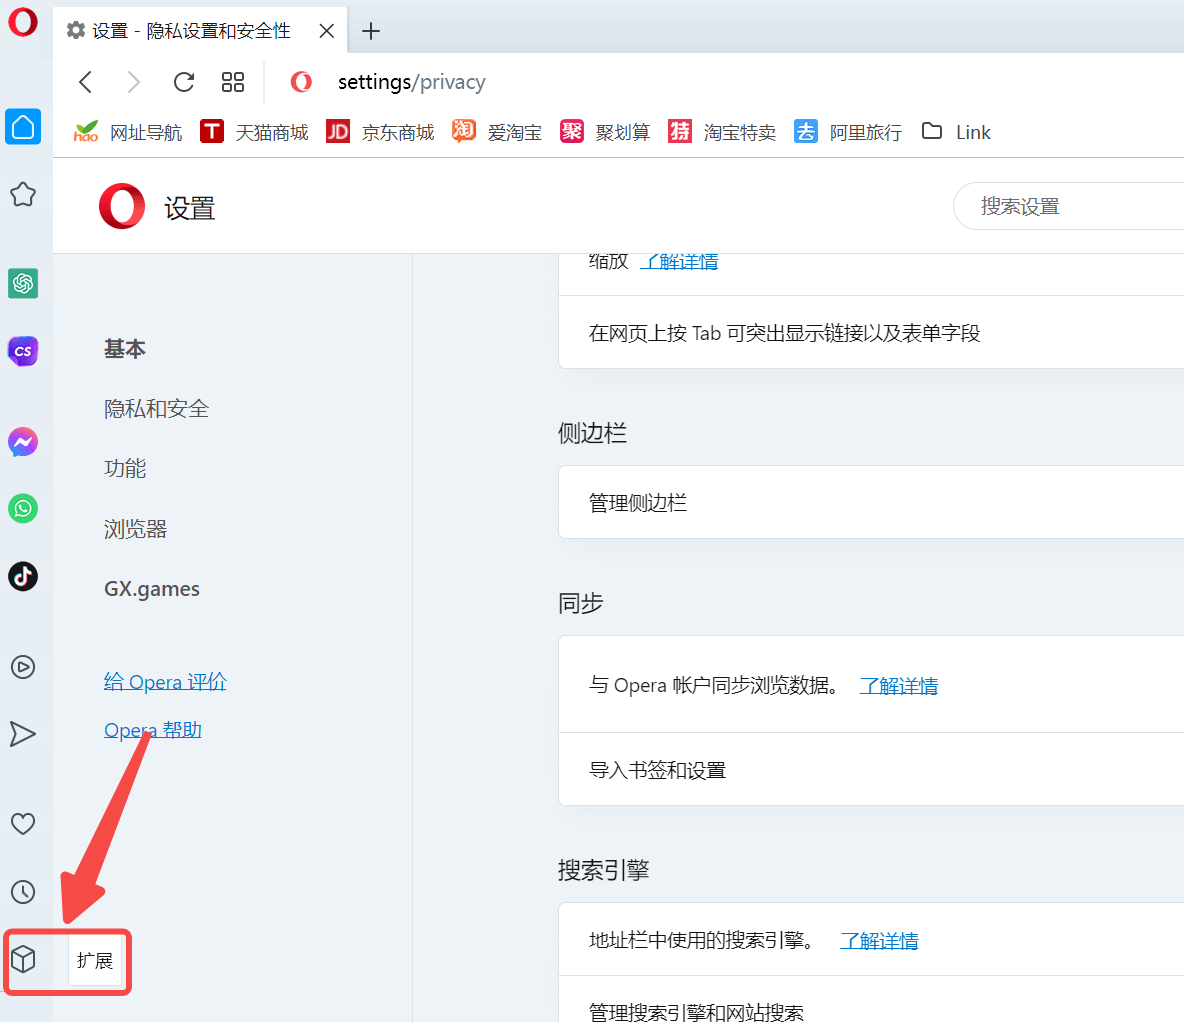The height and width of the screenshot is (1022, 1184).
Task: Reload the current page
Action: [183, 82]
